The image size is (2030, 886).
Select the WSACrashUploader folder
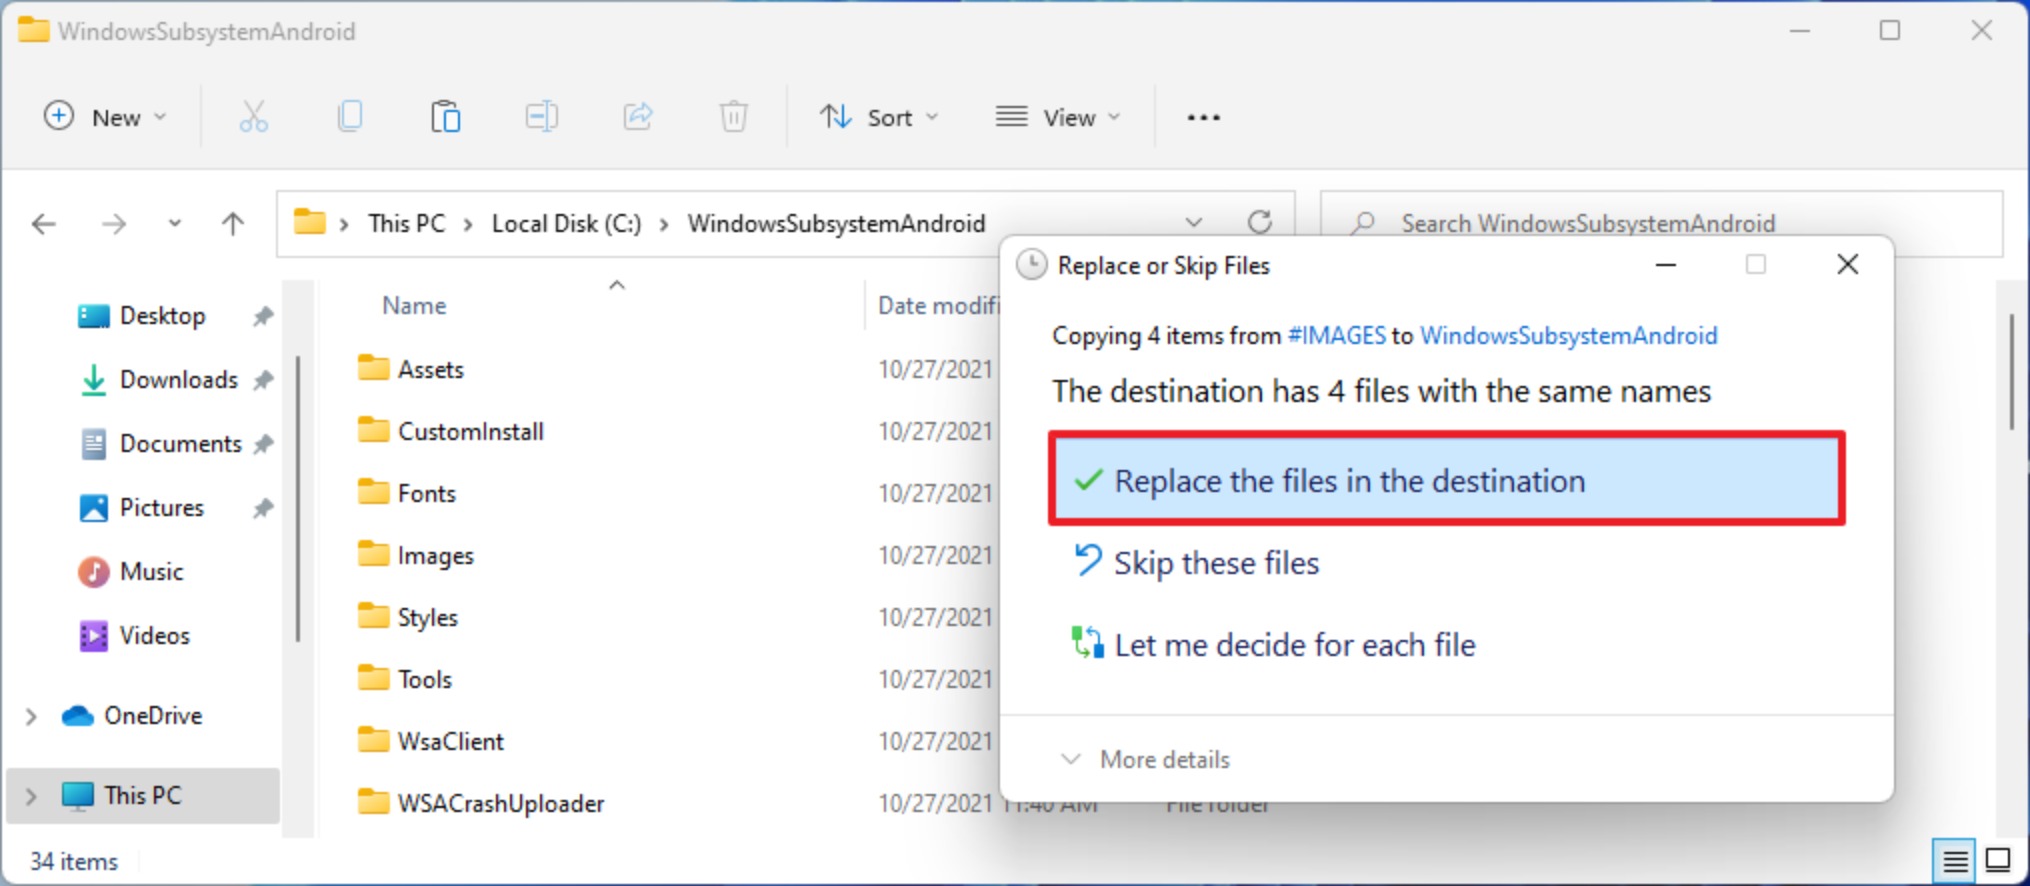(x=481, y=804)
